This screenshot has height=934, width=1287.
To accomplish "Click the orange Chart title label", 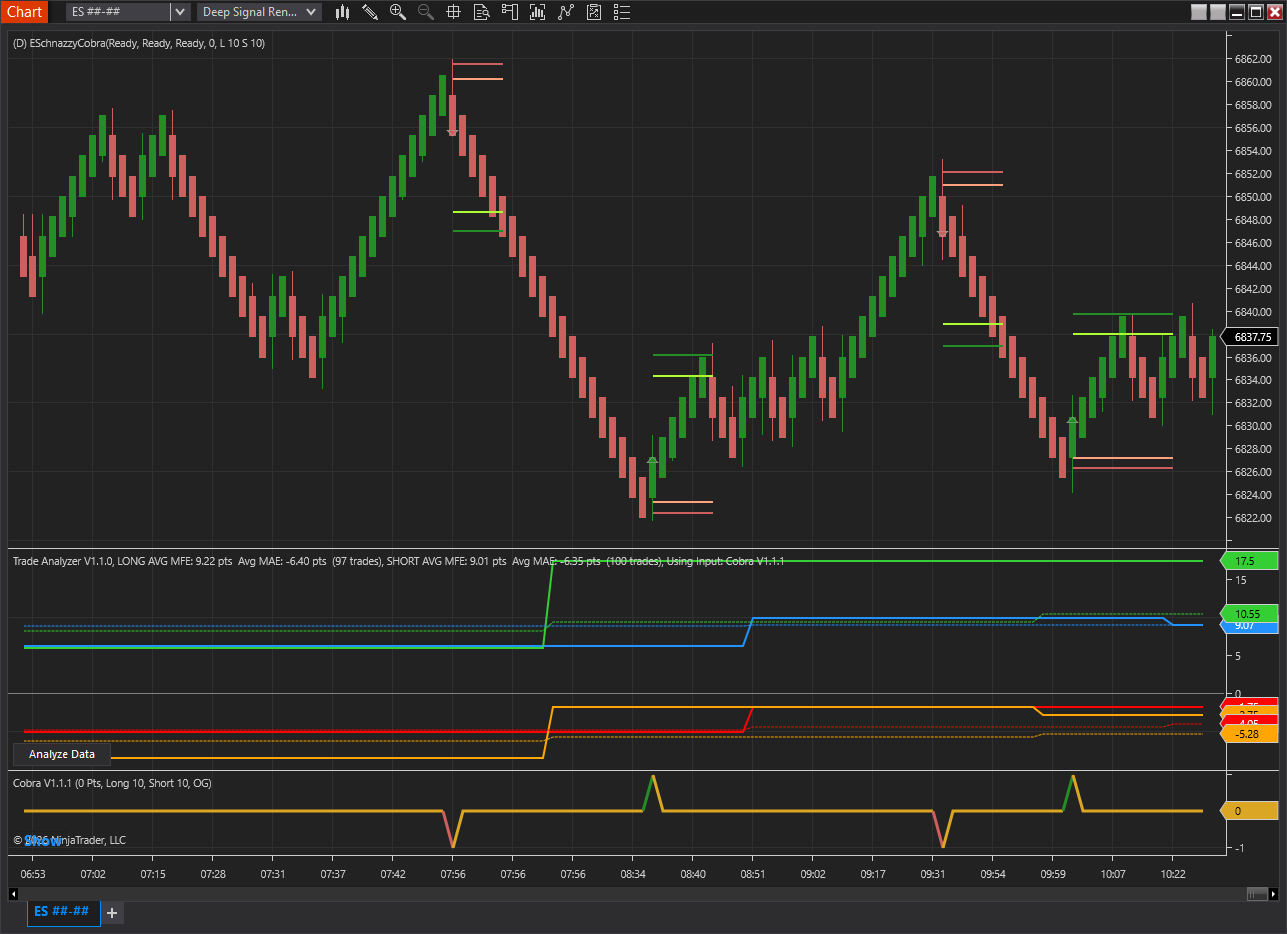I will click(24, 12).
